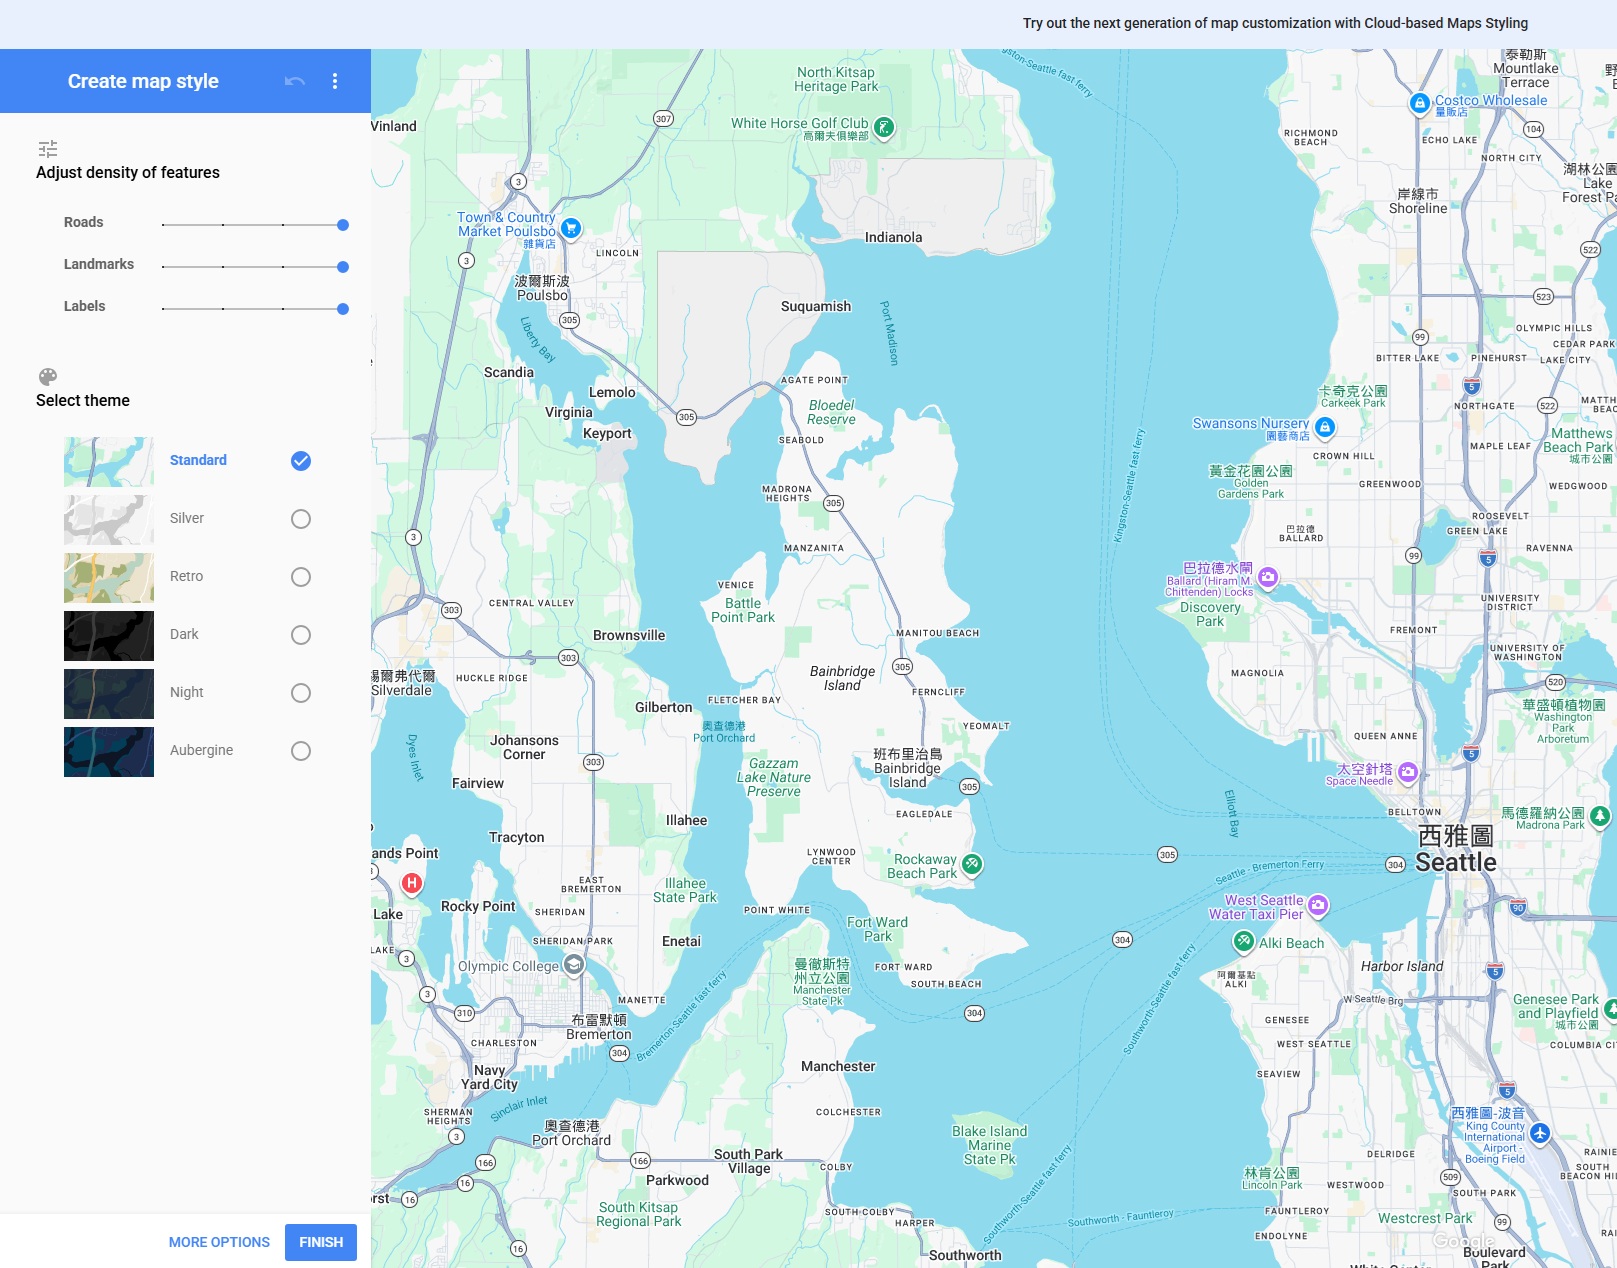
Task: Select the King County Airport pin
Action: pos(1540,1133)
